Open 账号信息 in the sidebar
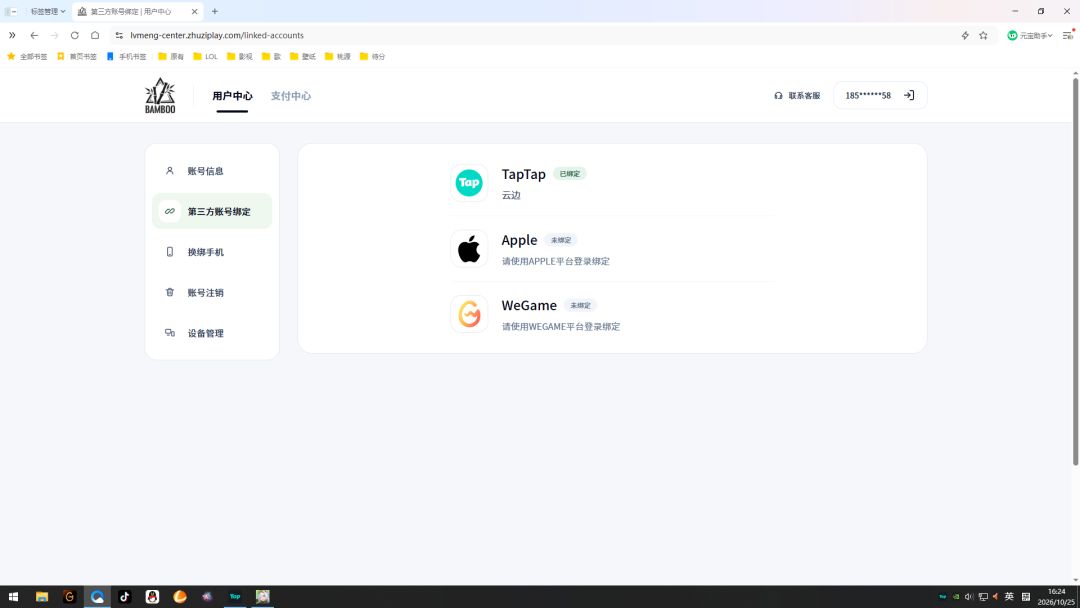 (212, 171)
